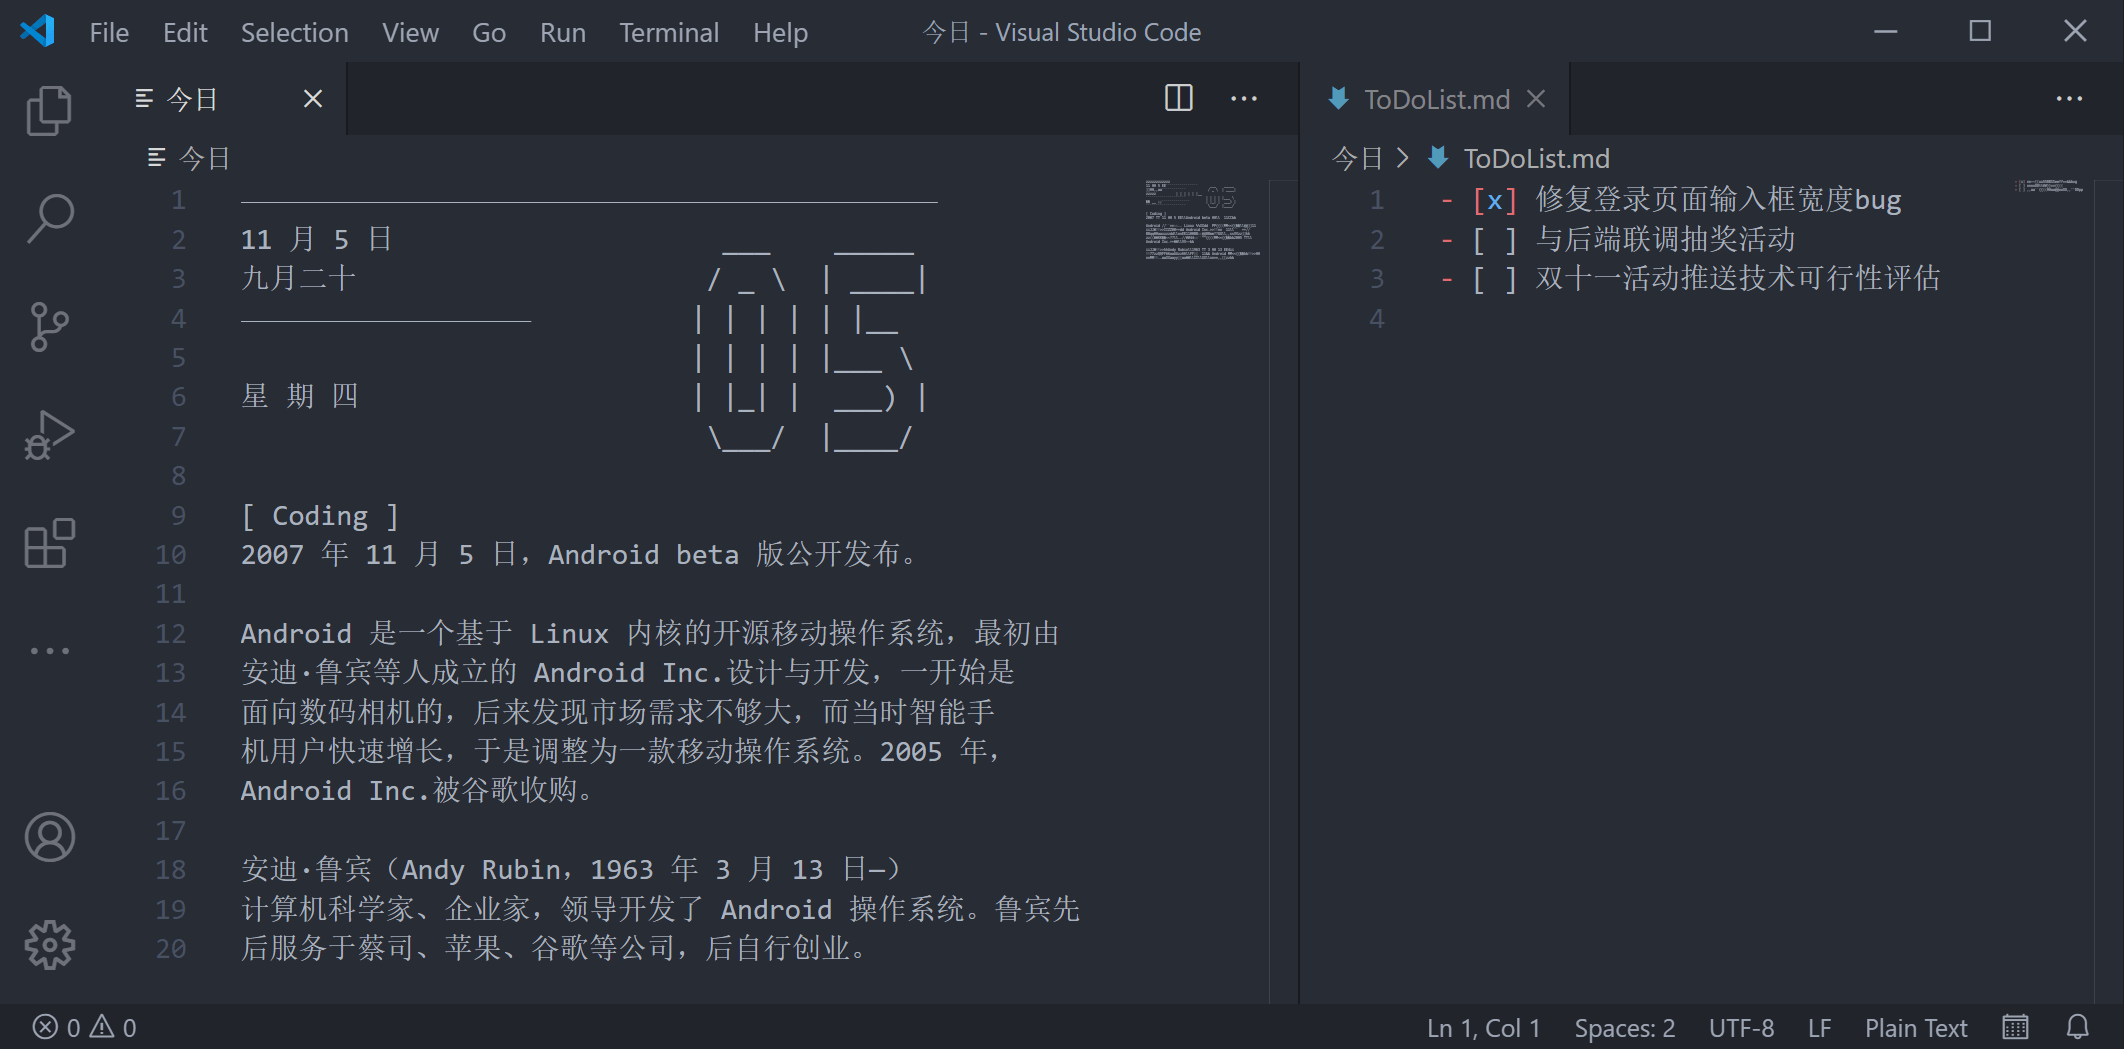Viewport: 2124px width, 1049px height.
Task: Click the minimap of ToDoList.md editor
Action: 2050,187
